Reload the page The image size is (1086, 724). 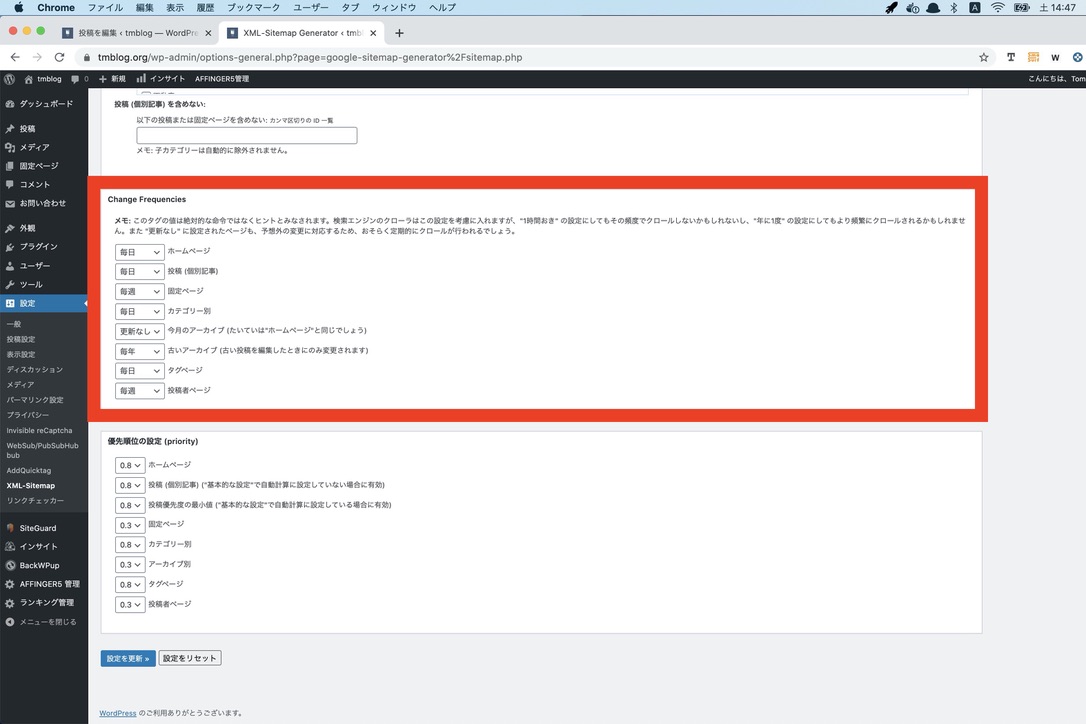60,58
